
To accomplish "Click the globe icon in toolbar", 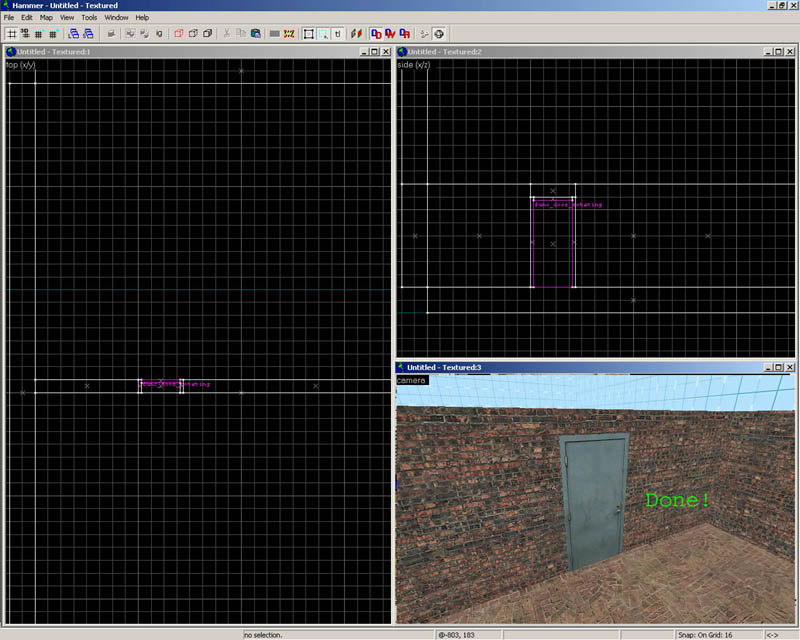I will (x=439, y=33).
